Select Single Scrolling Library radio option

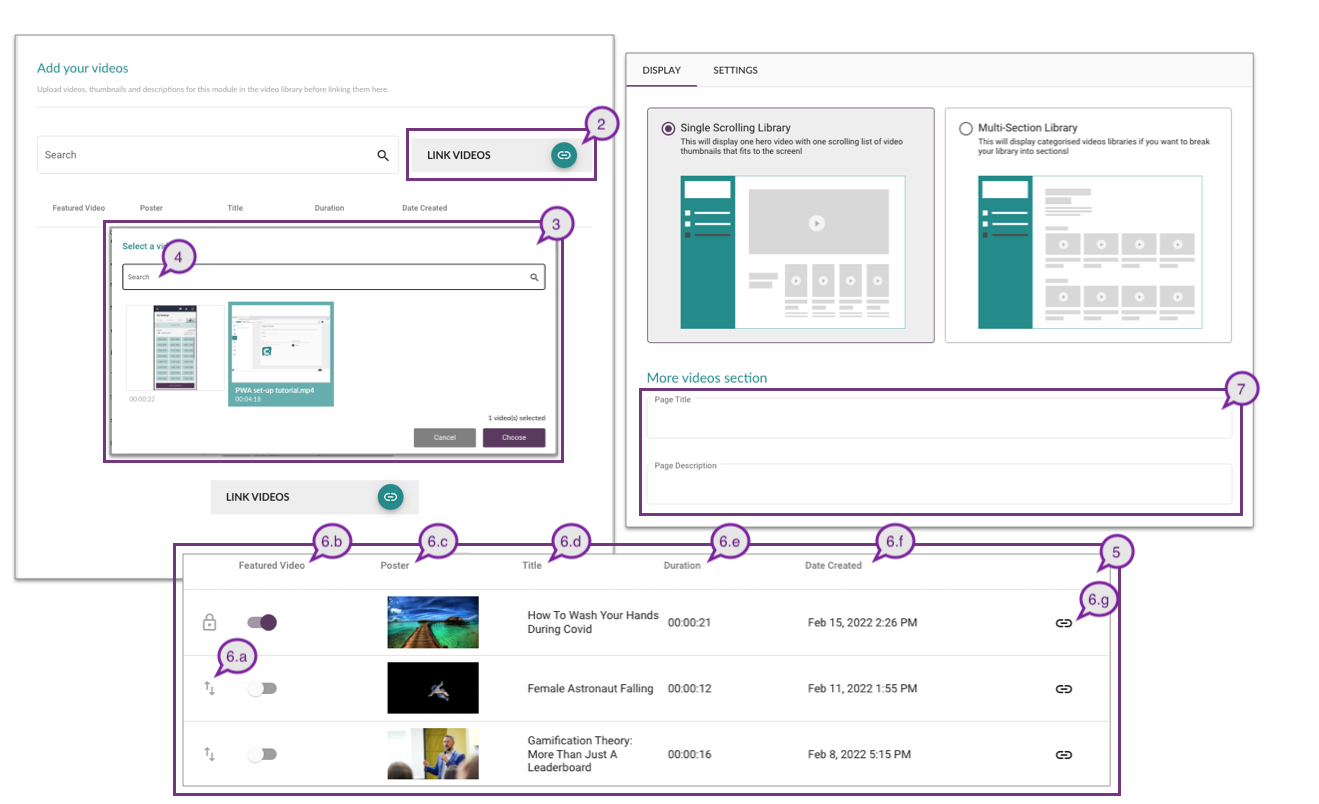point(668,129)
